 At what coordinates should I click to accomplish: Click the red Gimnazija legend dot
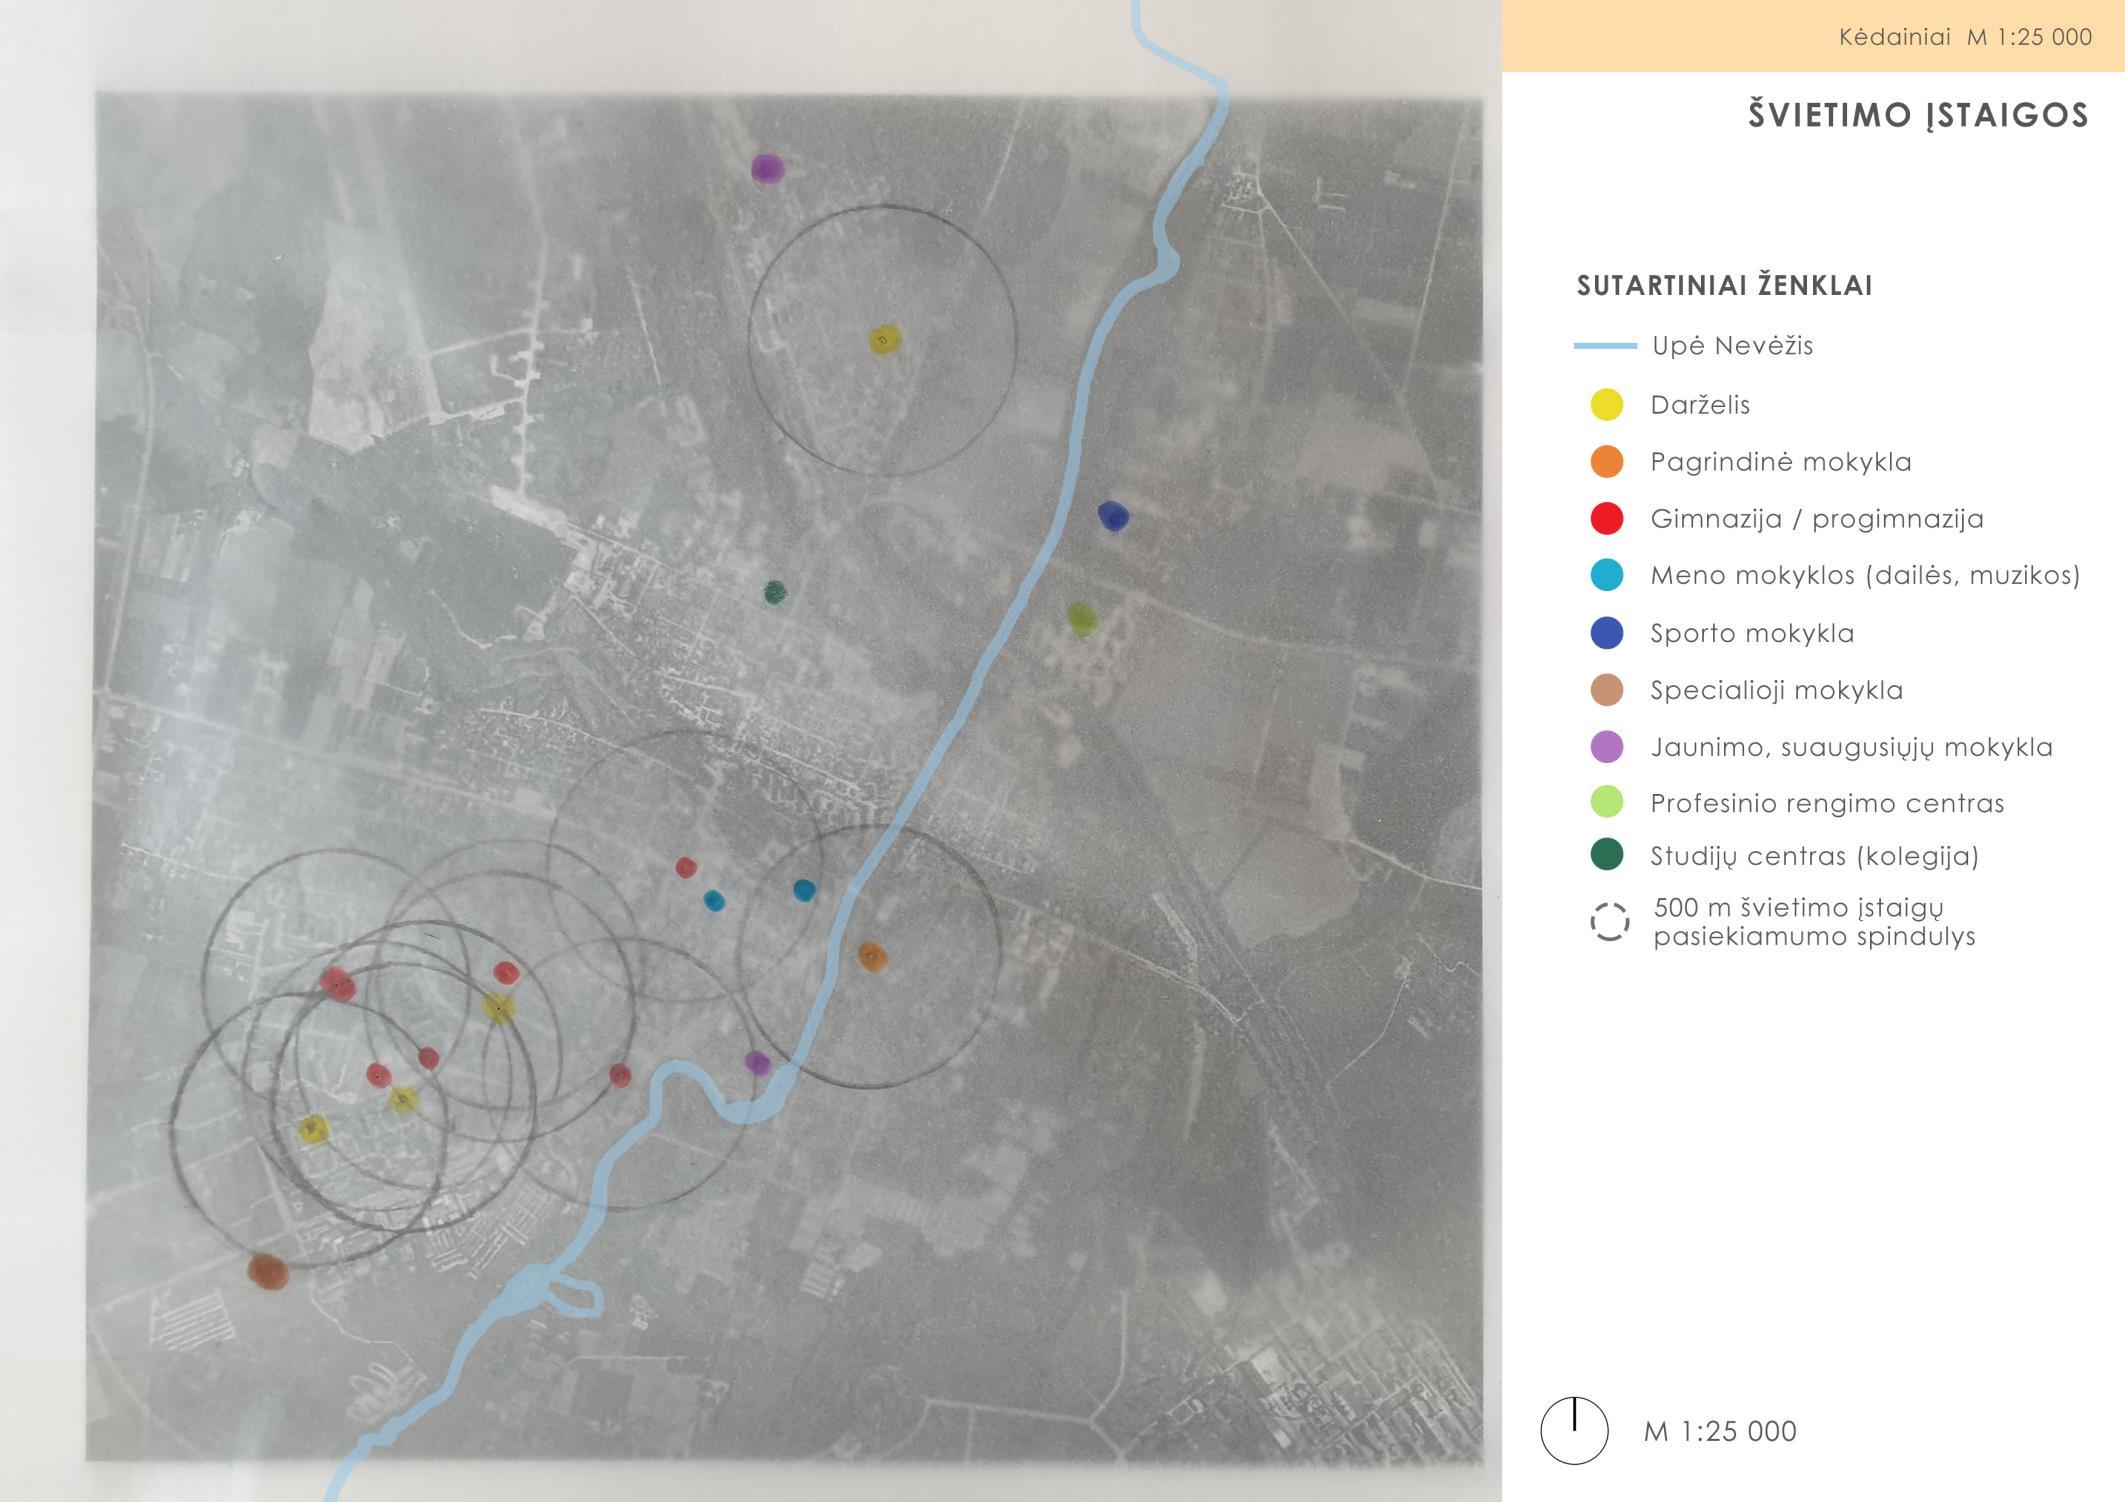[x=1606, y=519]
